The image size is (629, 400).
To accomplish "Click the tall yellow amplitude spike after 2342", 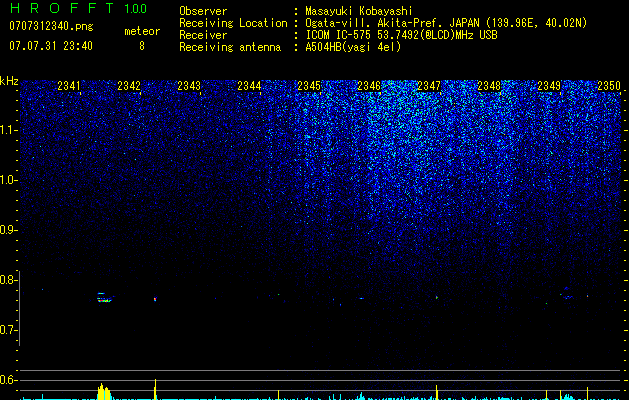I will pos(155,389).
